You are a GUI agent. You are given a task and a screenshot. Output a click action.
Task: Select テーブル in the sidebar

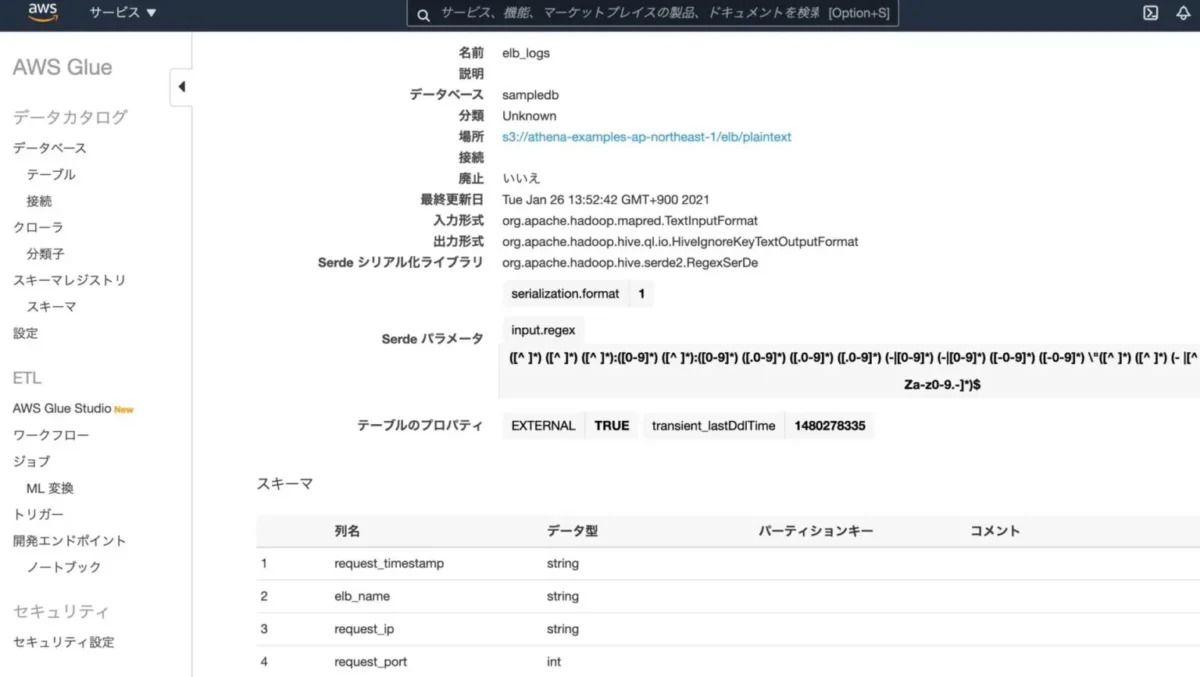click(50, 175)
